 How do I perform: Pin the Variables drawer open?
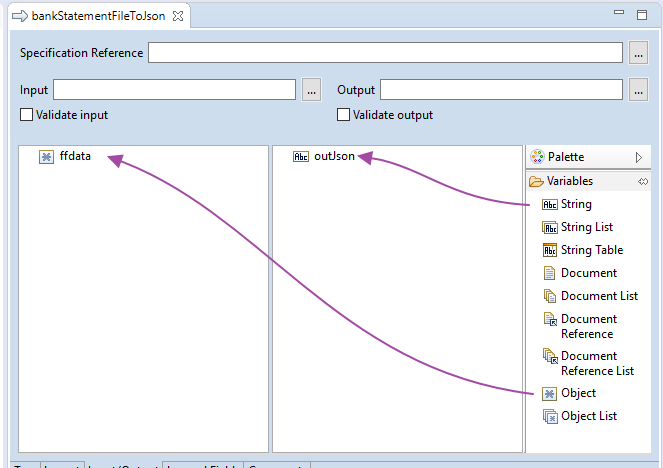(643, 181)
